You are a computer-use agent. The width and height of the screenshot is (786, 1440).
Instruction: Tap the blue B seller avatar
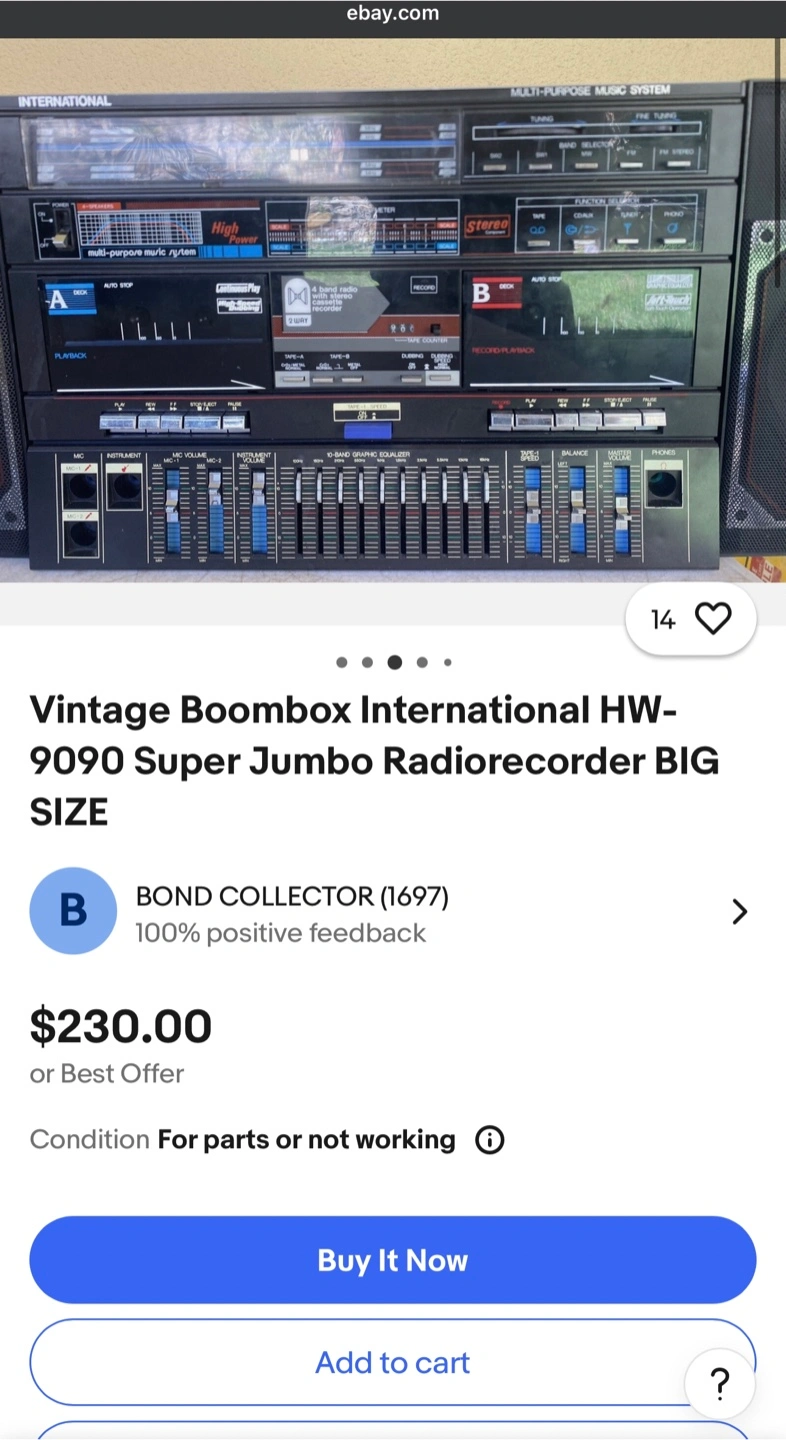(x=73, y=911)
